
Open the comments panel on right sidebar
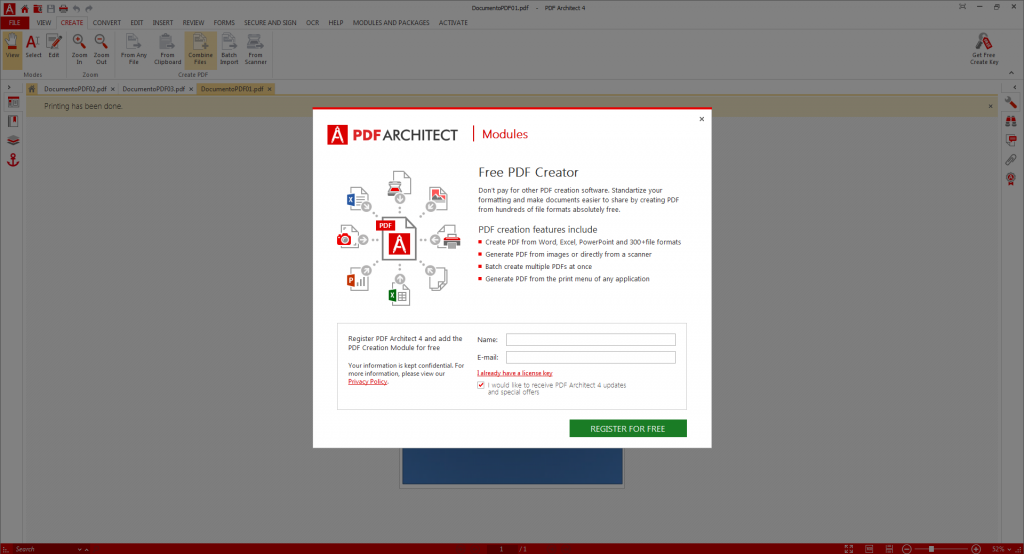1011,140
